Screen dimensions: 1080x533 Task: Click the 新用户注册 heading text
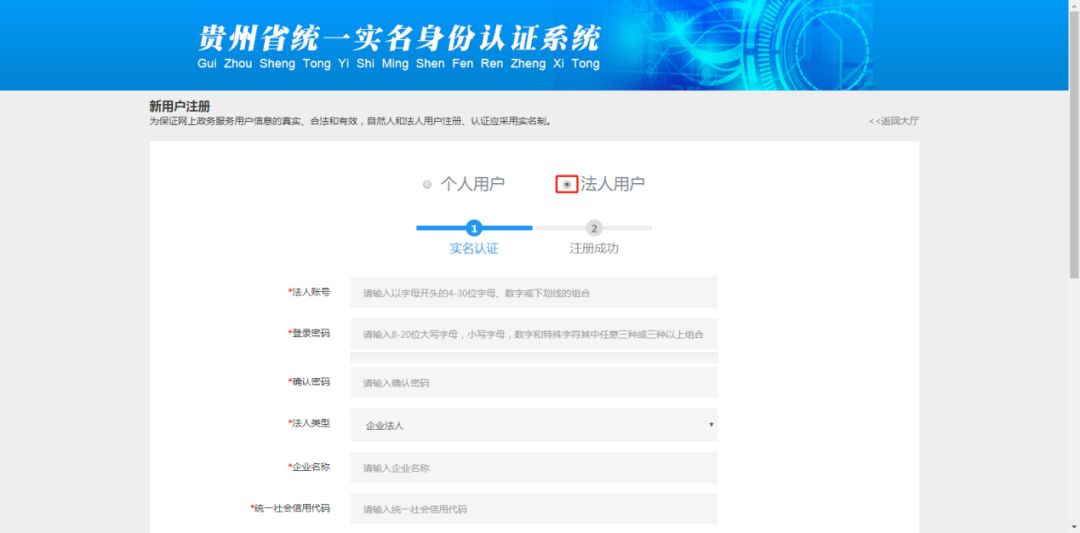pos(180,107)
